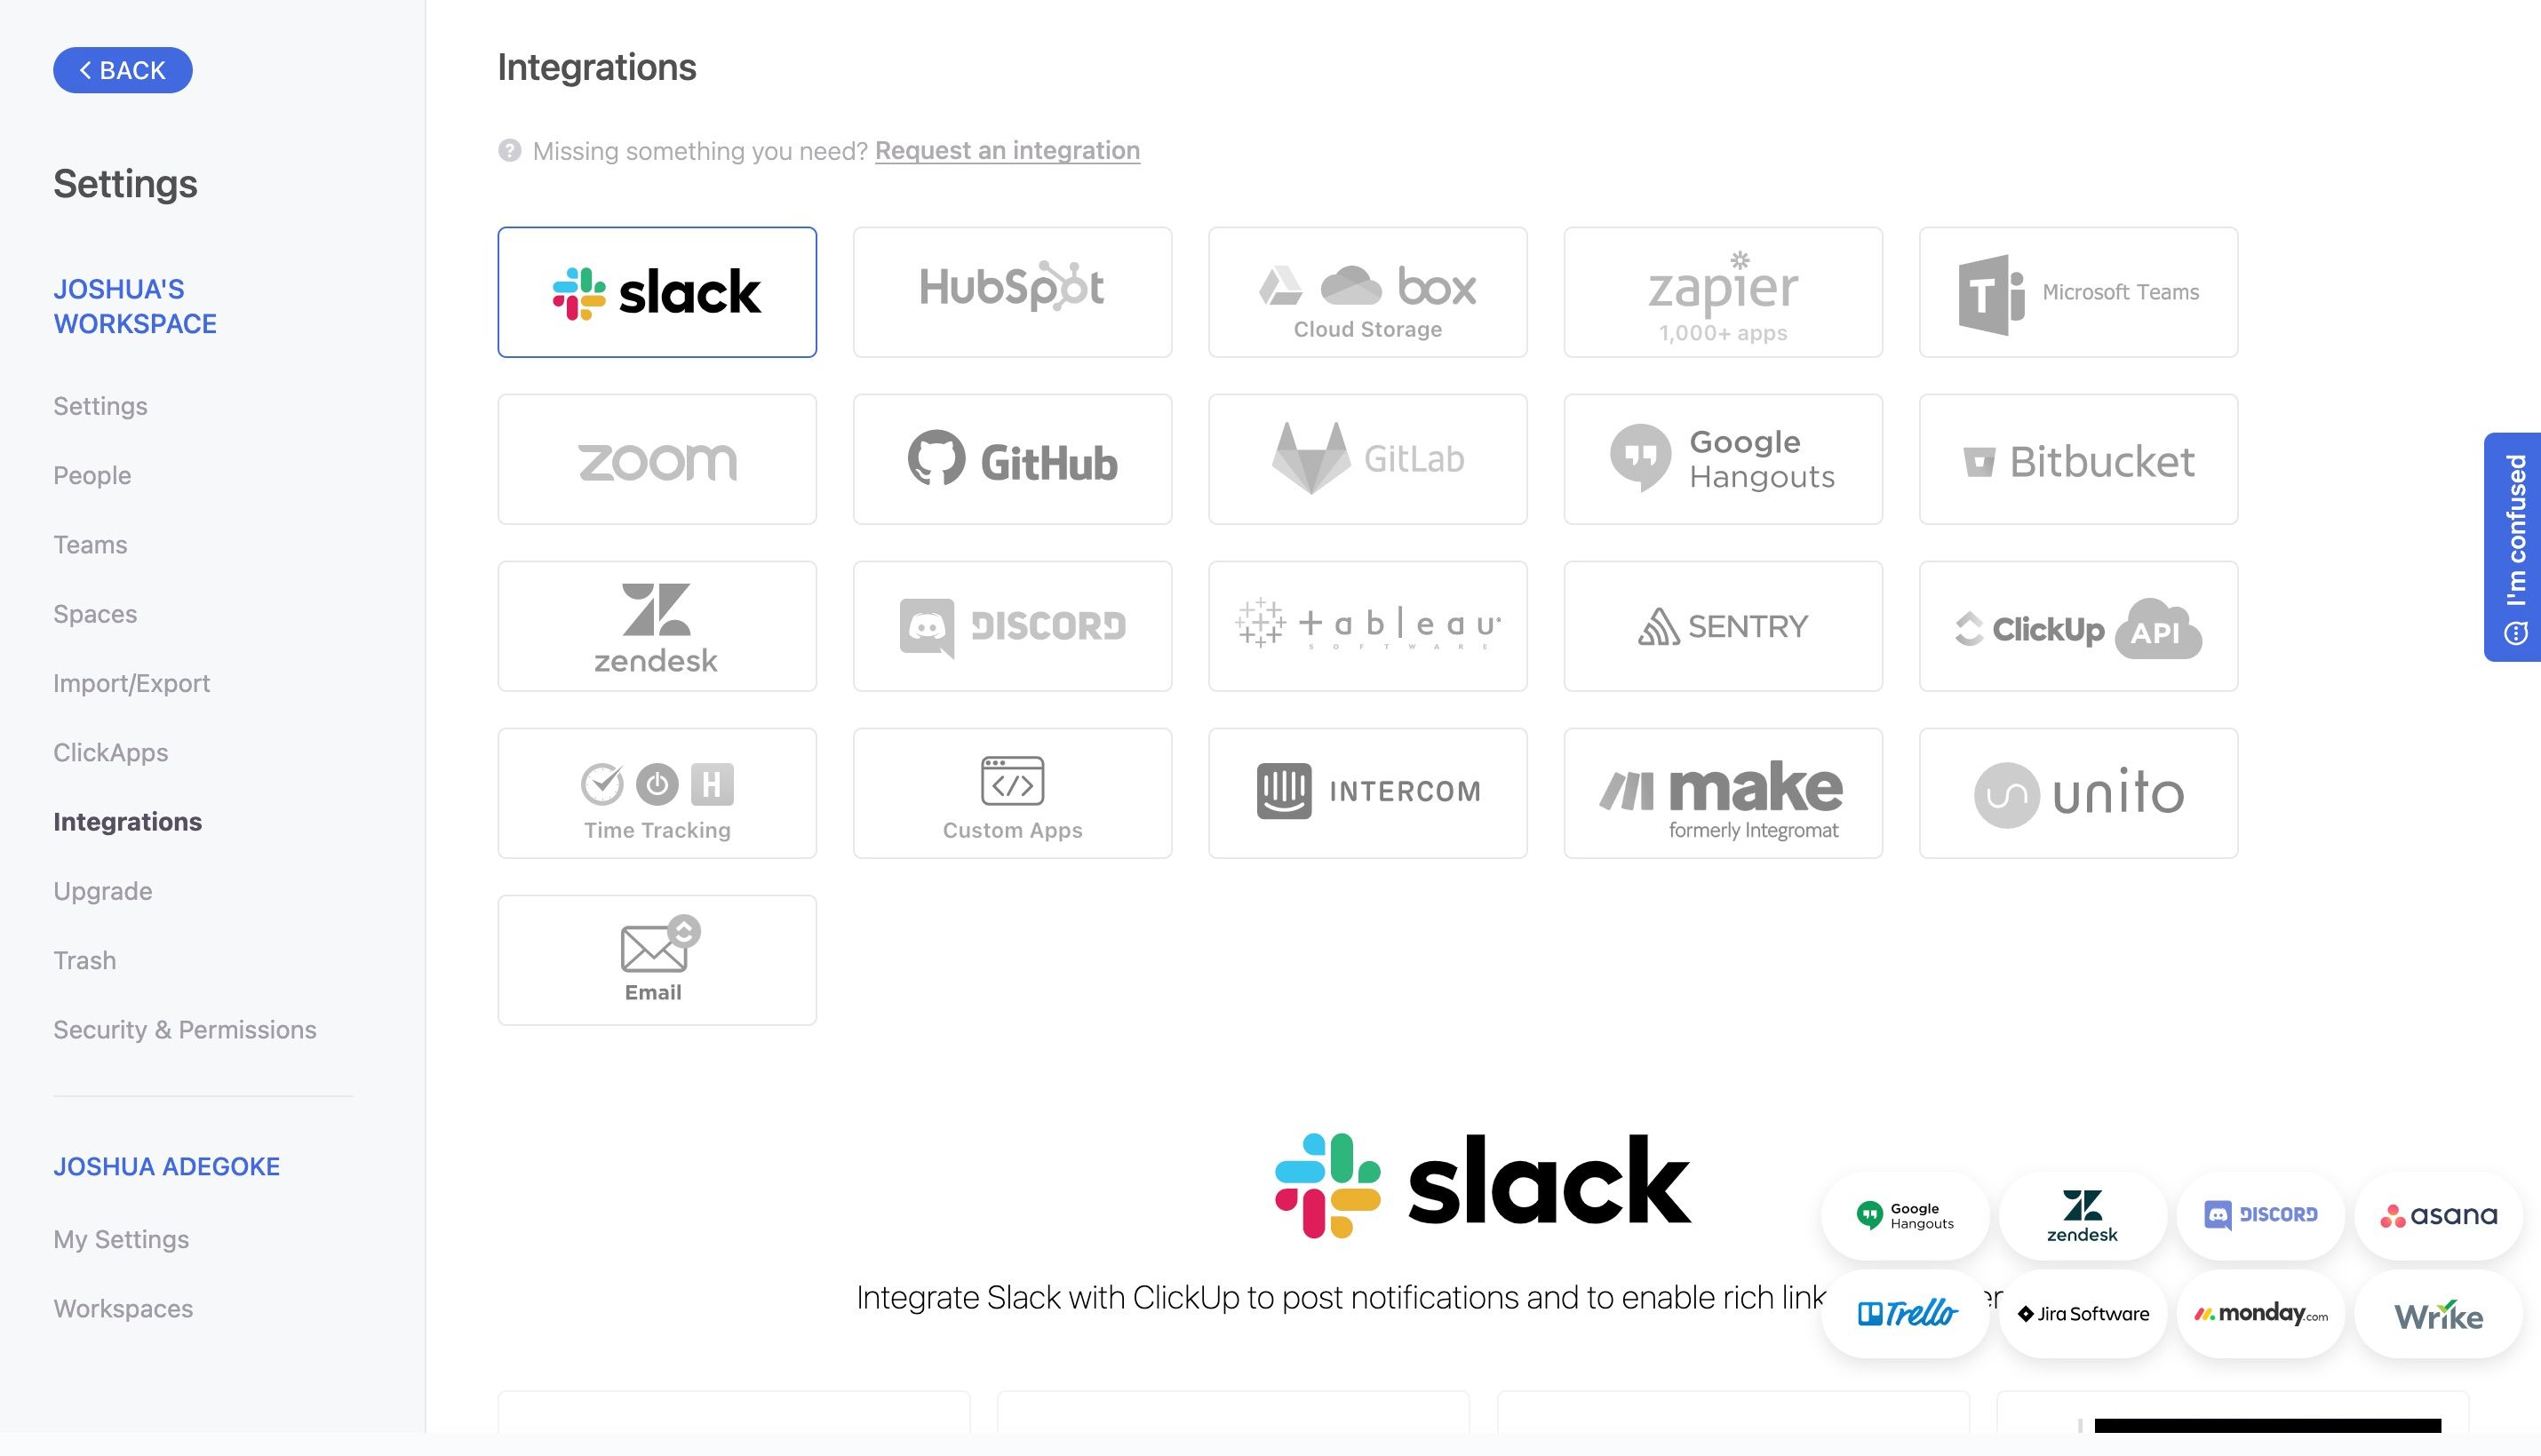Open the Make (Integromat) integration panel
Viewport: 2541px width, 1456px height.
coord(1723,792)
